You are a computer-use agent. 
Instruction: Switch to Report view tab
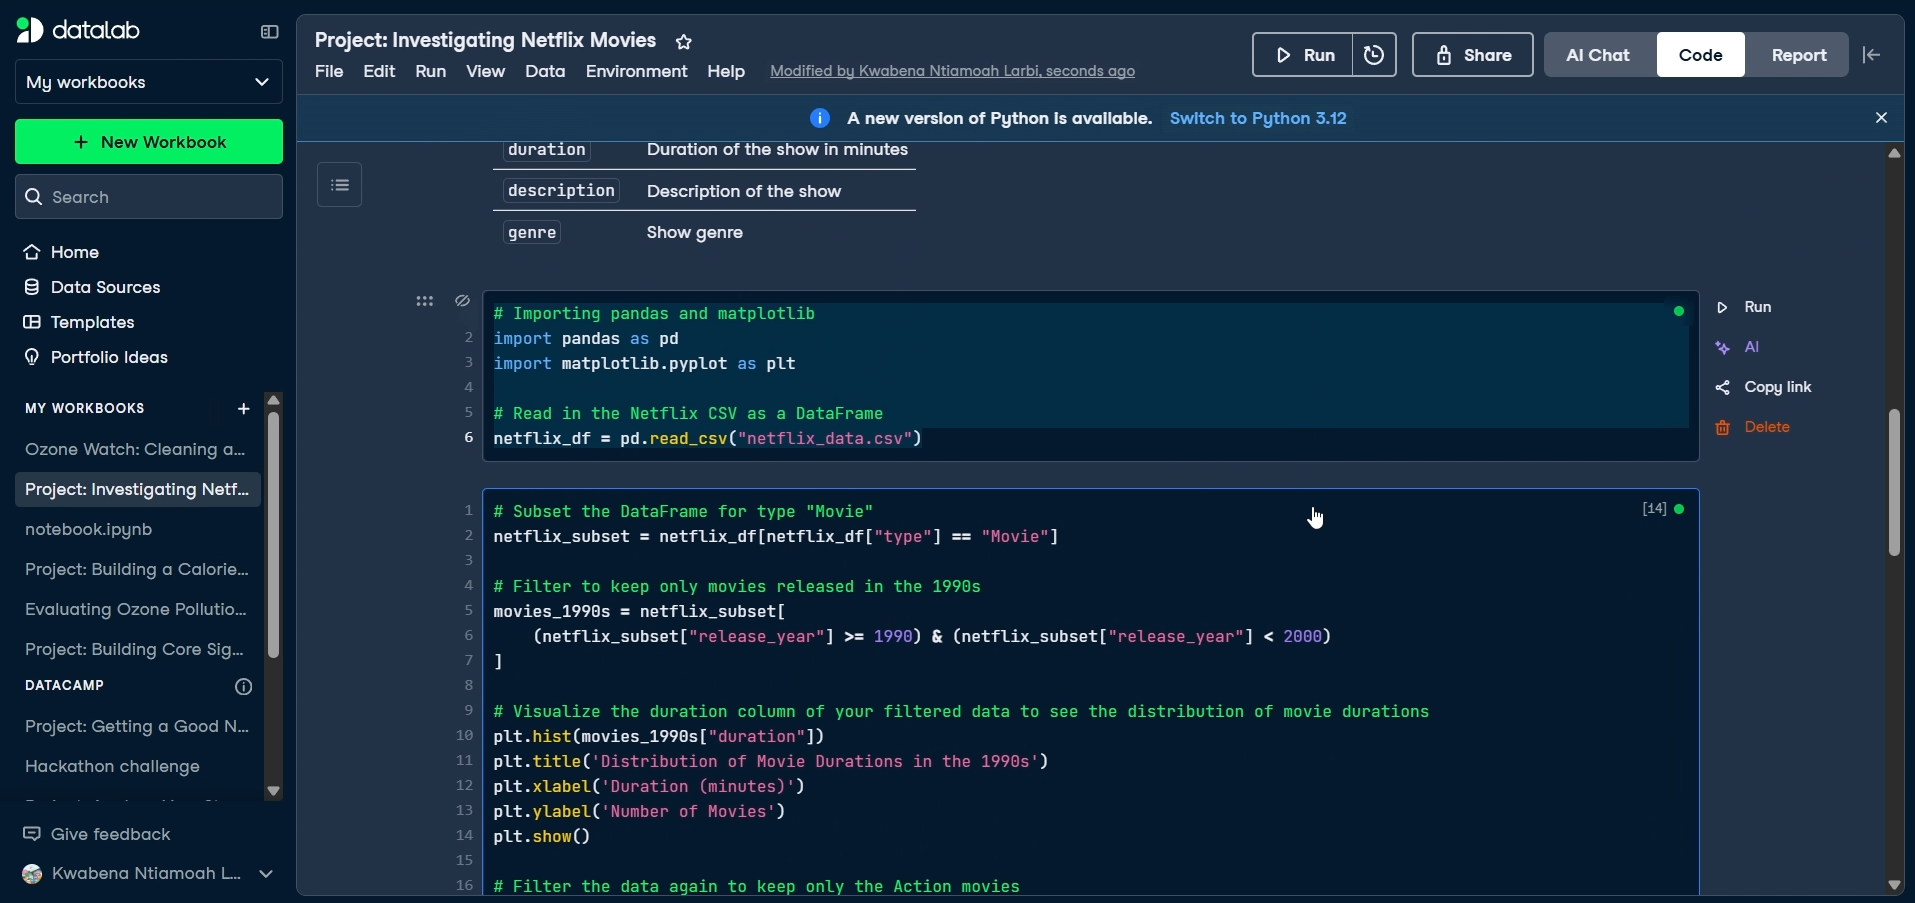(1799, 55)
